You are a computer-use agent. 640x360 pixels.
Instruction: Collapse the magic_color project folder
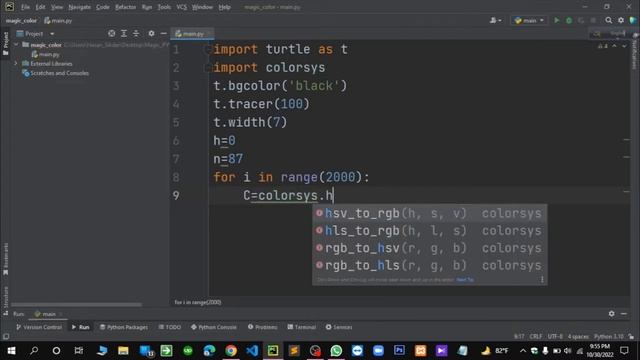pyautogui.click(x=16, y=44)
